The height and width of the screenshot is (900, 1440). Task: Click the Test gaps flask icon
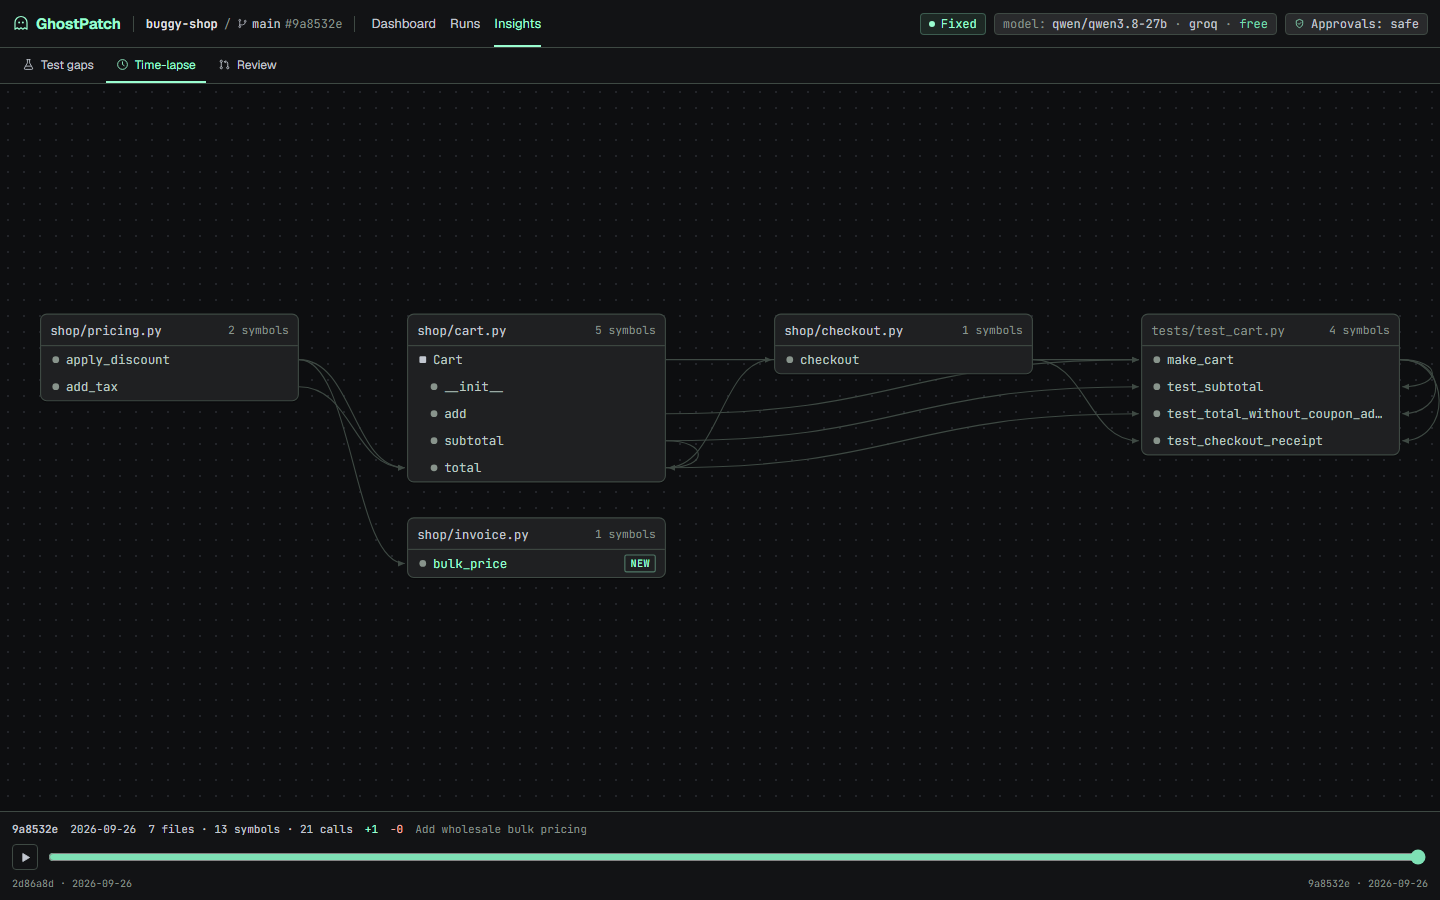(28, 65)
